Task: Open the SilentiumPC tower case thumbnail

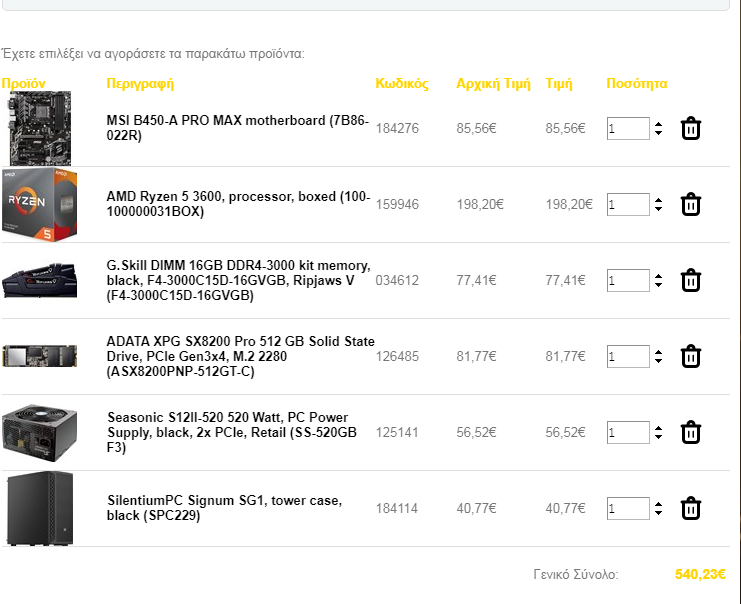Action: pyautogui.click(x=40, y=508)
